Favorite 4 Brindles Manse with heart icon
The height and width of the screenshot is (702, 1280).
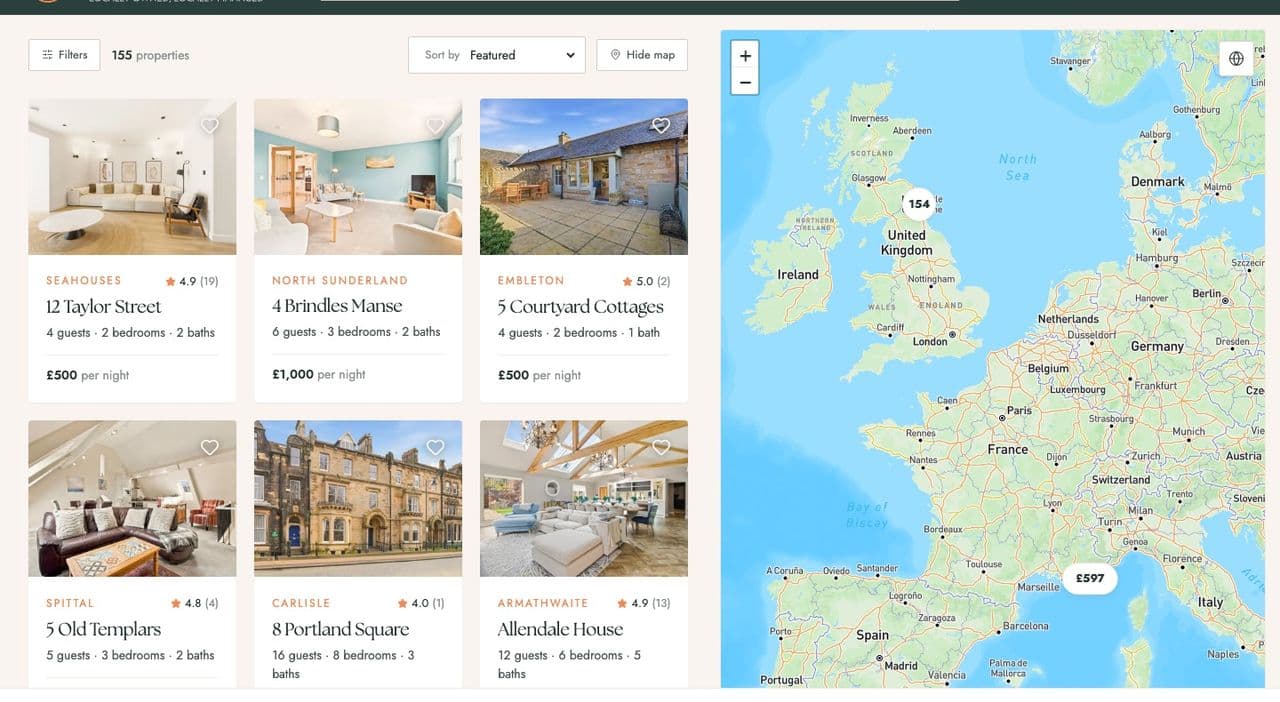coord(435,125)
